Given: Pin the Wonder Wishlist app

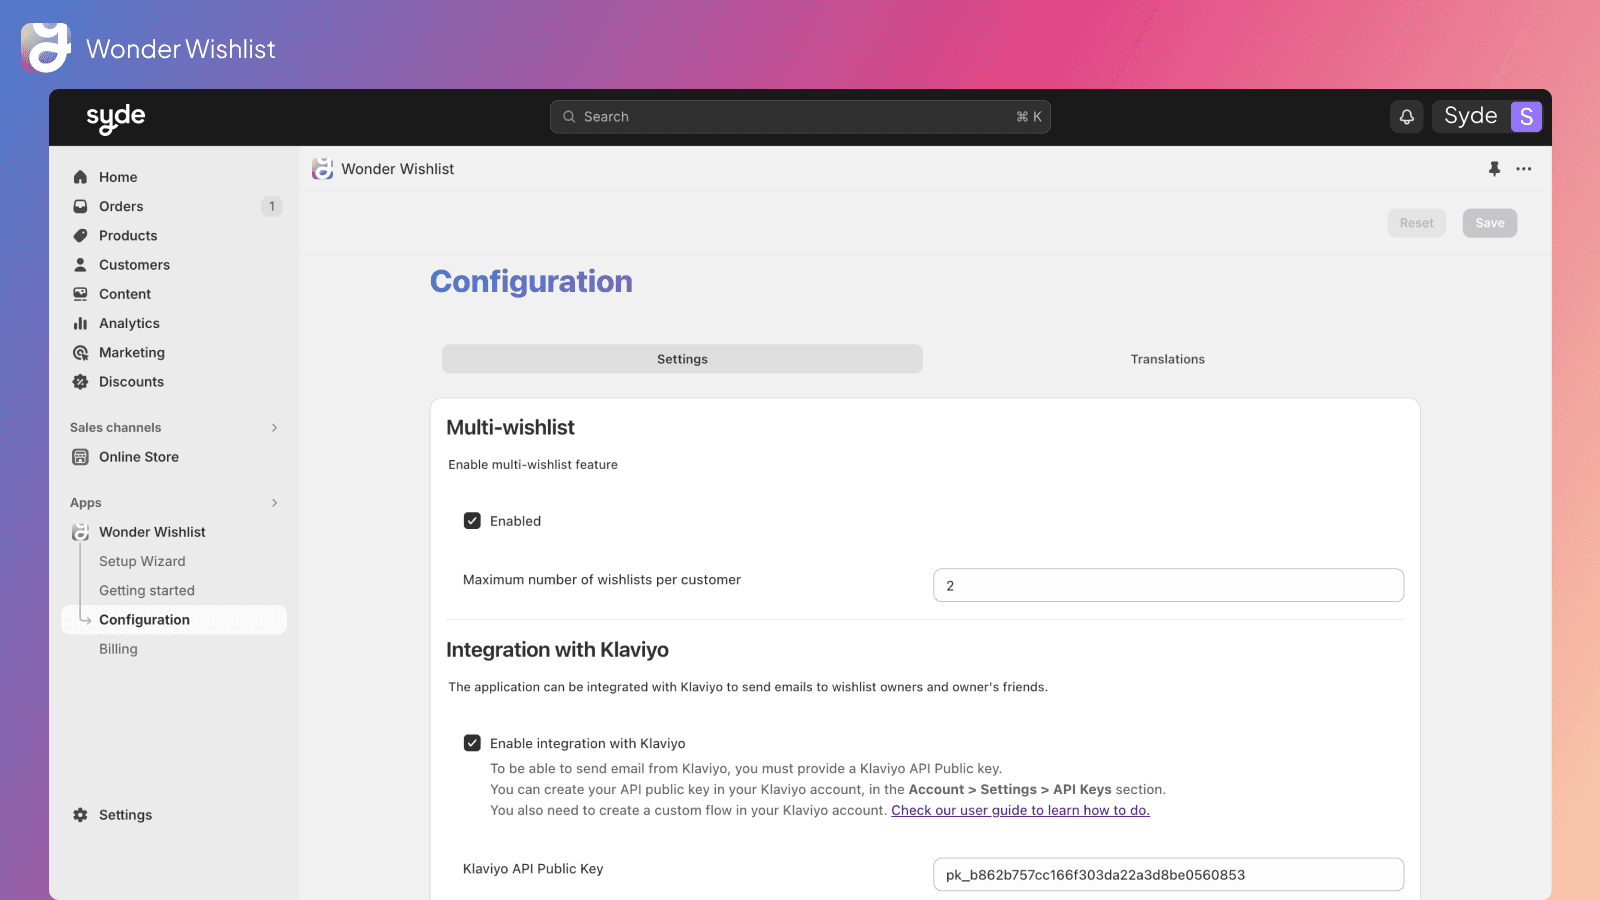Looking at the screenshot, I should pyautogui.click(x=1494, y=169).
